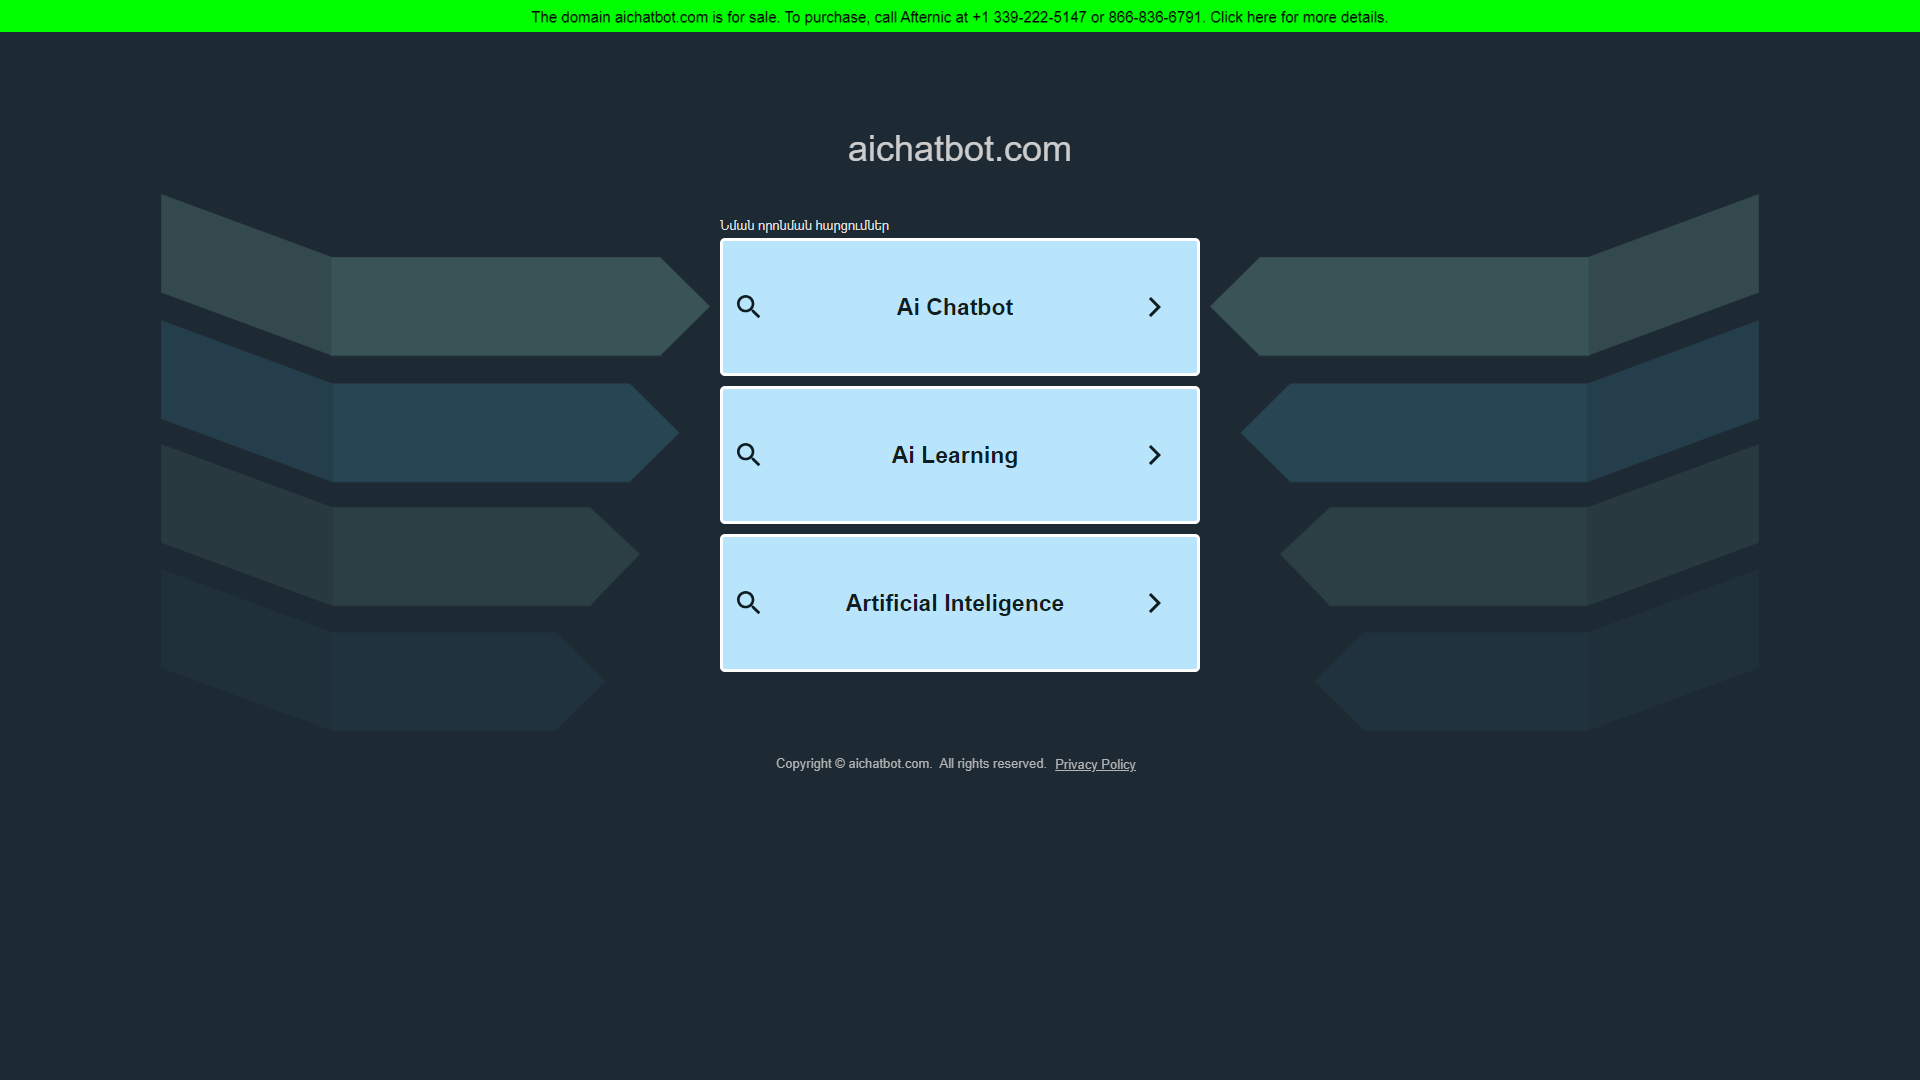Open the Privacy Policy link
Viewport: 1920px width, 1080px height.
pos(1095,764)
